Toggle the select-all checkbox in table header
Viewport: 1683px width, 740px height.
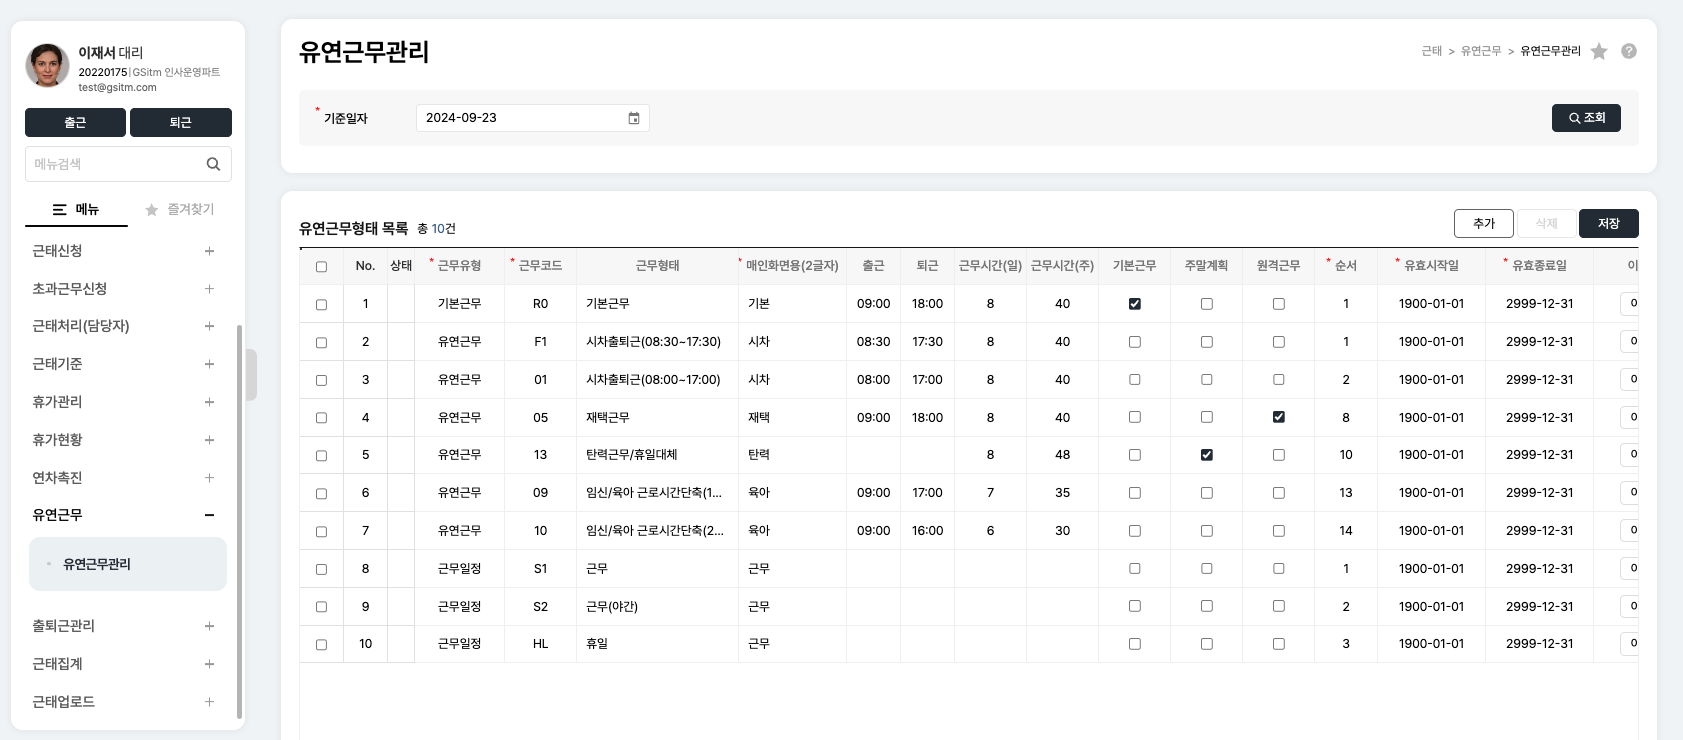click(321, 267)
